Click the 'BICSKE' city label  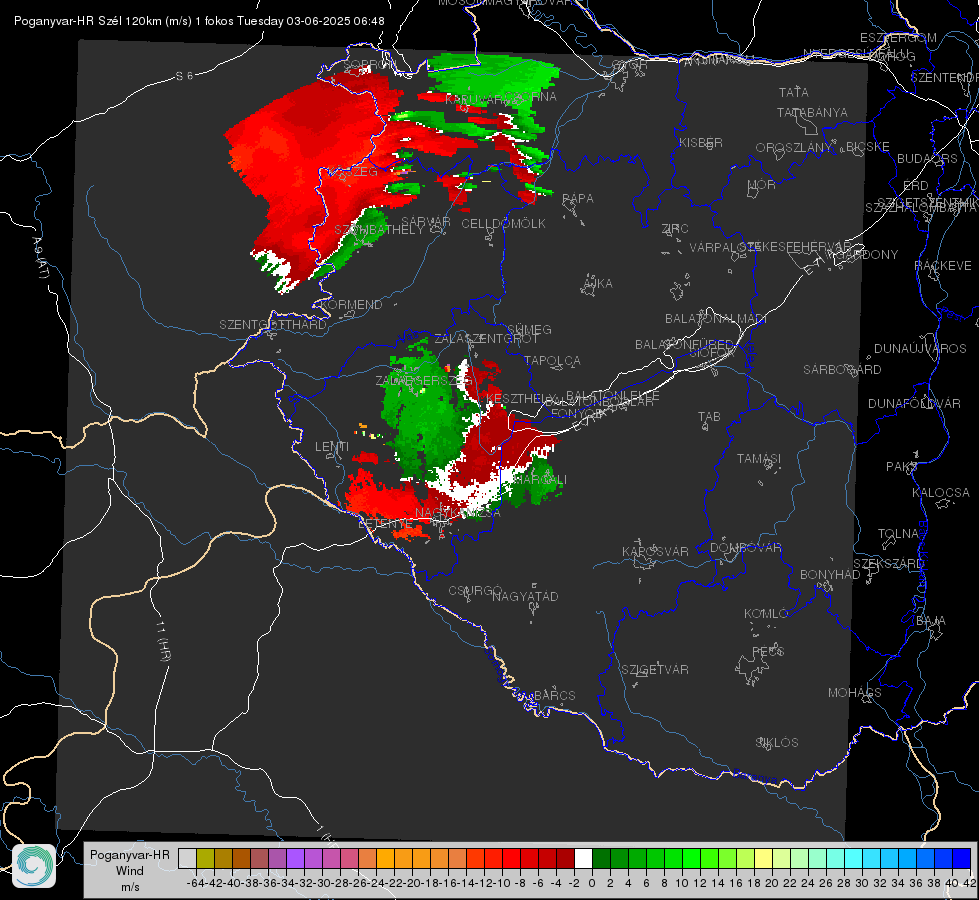[867, 147]
